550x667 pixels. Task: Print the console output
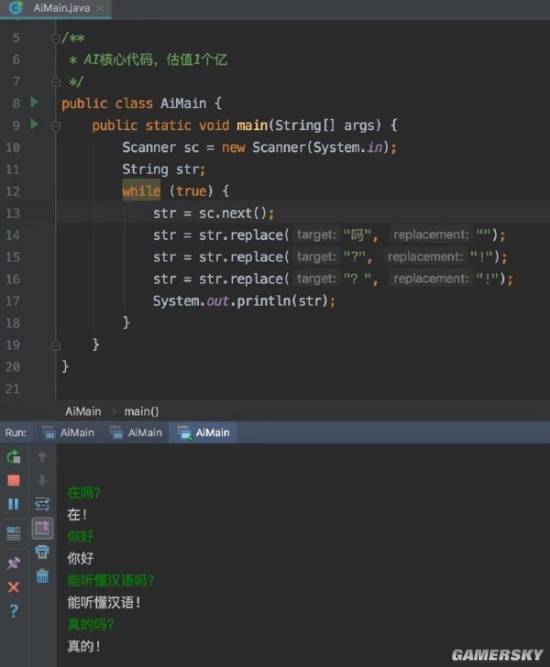click(x=42, y=552)
